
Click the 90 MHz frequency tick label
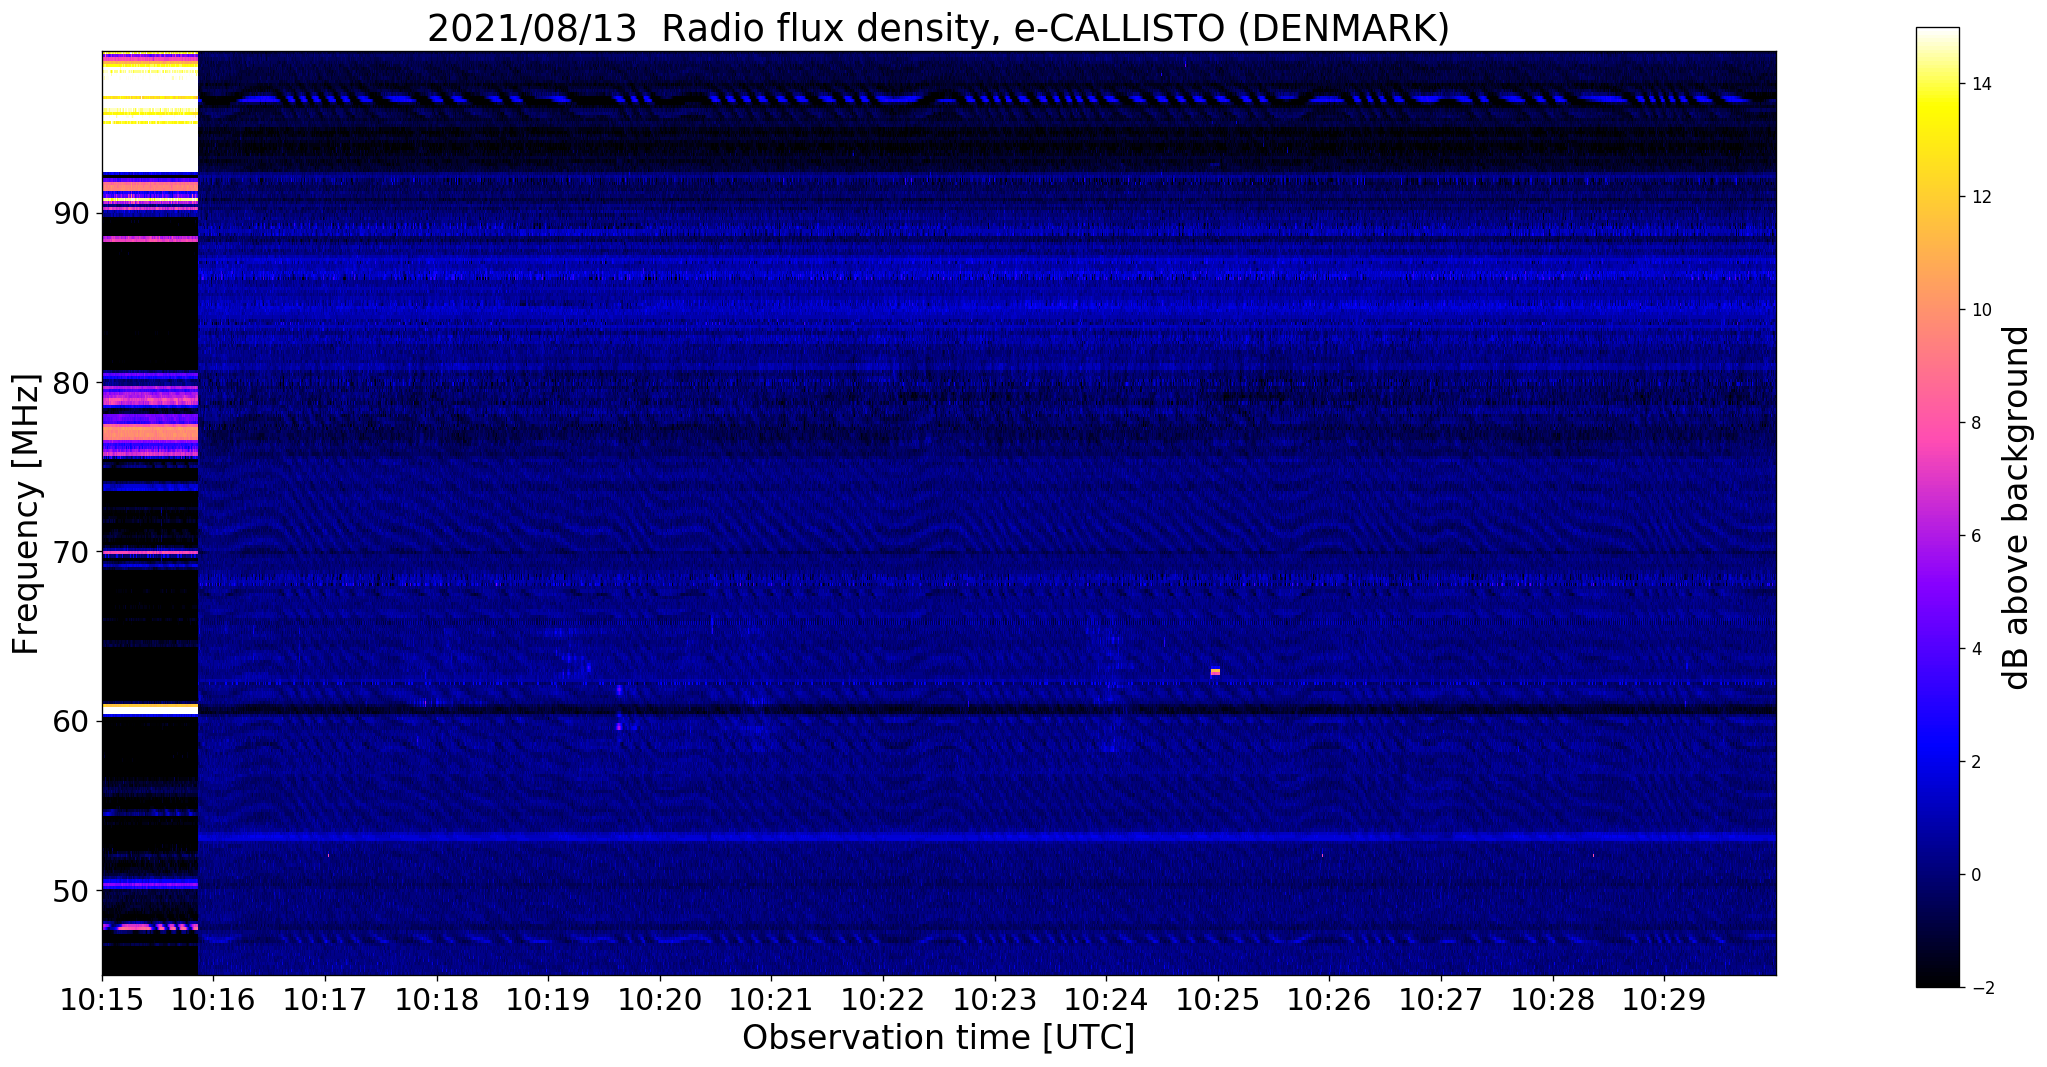[72, 214]
